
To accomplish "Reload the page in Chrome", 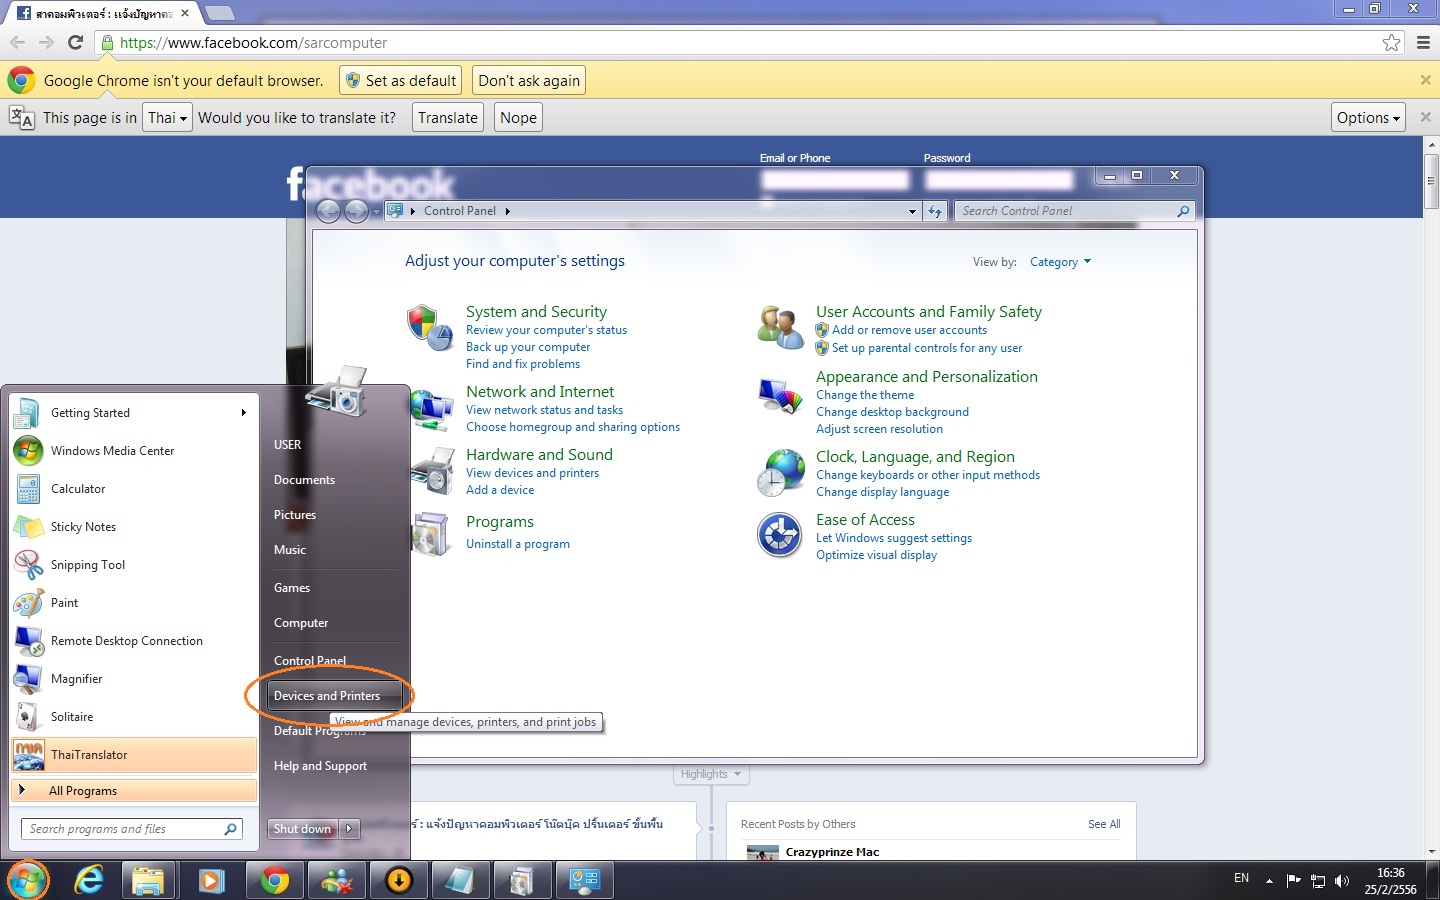I will pyautogui.click(x=75, y=42).
